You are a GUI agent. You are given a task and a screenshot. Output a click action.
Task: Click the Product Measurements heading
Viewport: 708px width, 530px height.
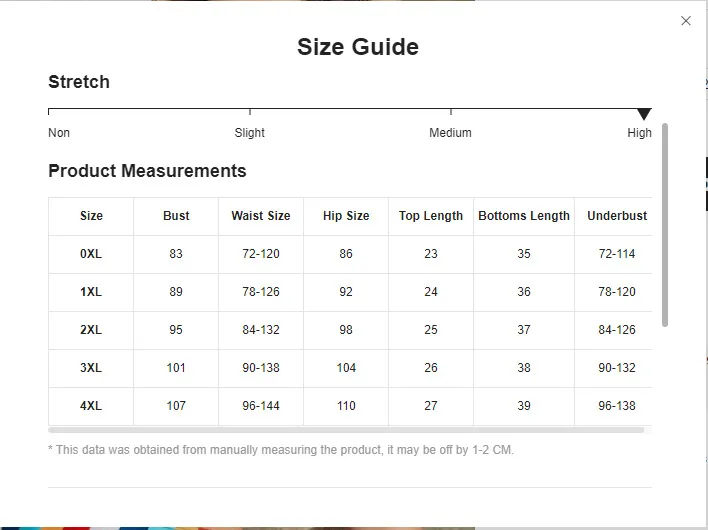(147, 171)
